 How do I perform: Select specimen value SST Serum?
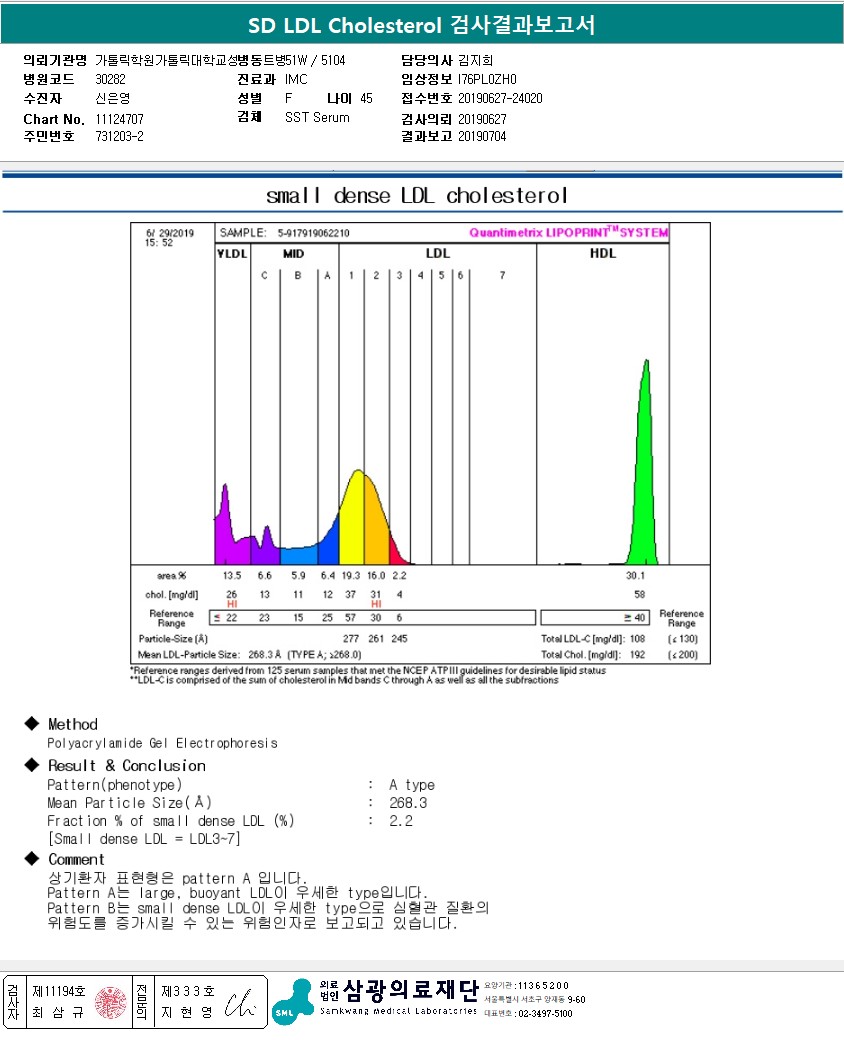[317, 117]
